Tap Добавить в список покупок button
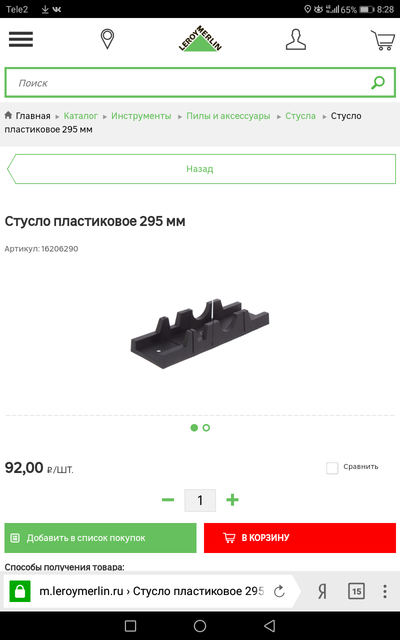Screen dimensions: 400x640 tap(100, 538)
